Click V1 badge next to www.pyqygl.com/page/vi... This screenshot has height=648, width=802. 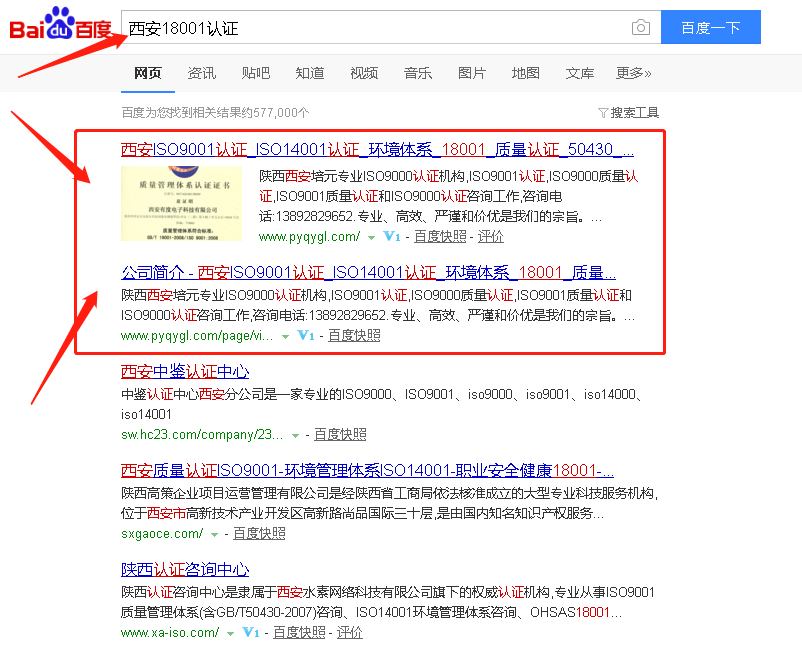tap(306, 336)
